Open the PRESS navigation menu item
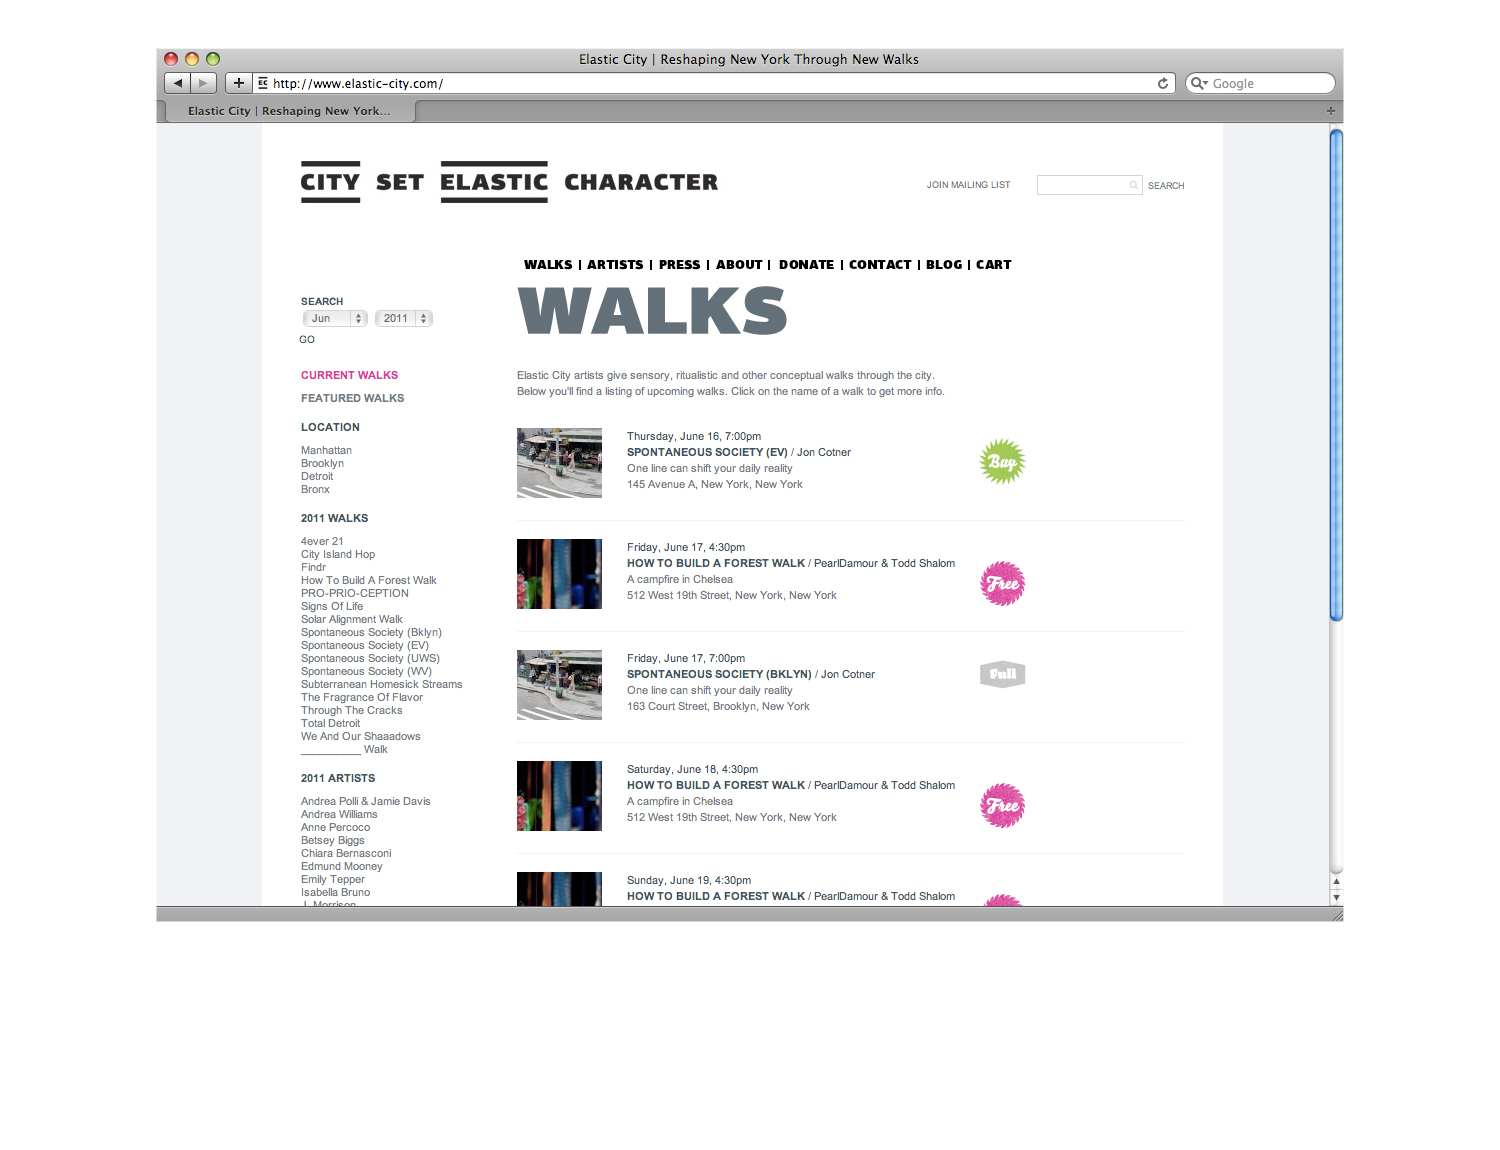The height and width of the screenshot is (1150, 1500). (679, 265)
